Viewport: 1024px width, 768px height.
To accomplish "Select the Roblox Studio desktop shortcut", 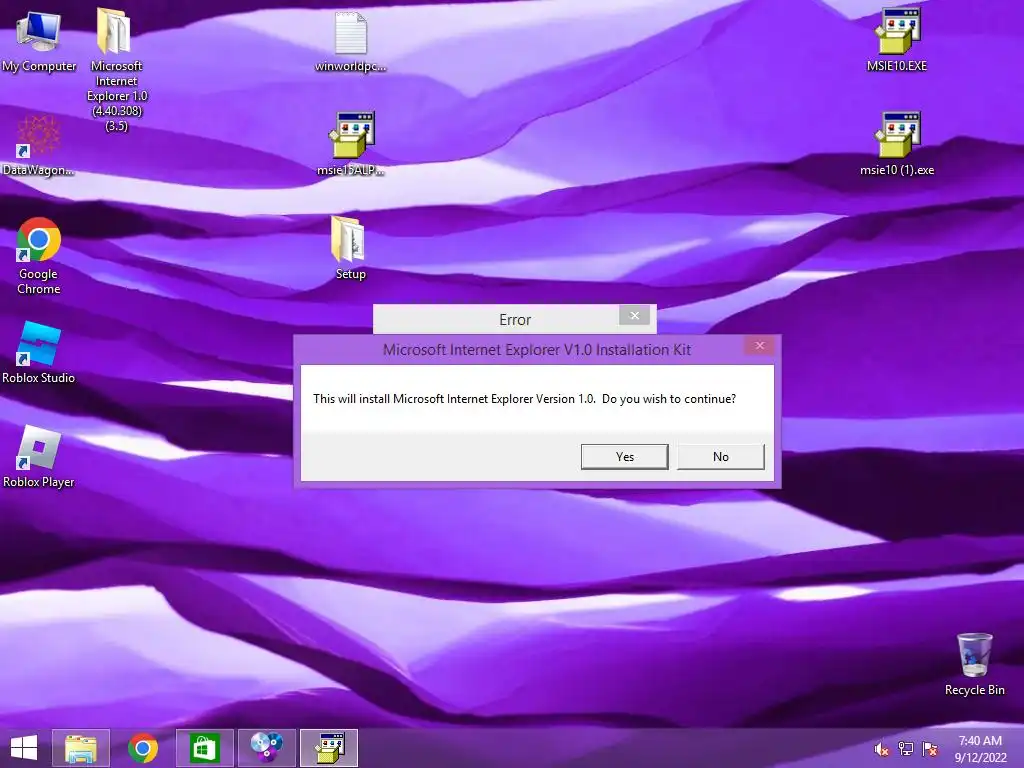I will click(x=39, y=353).
